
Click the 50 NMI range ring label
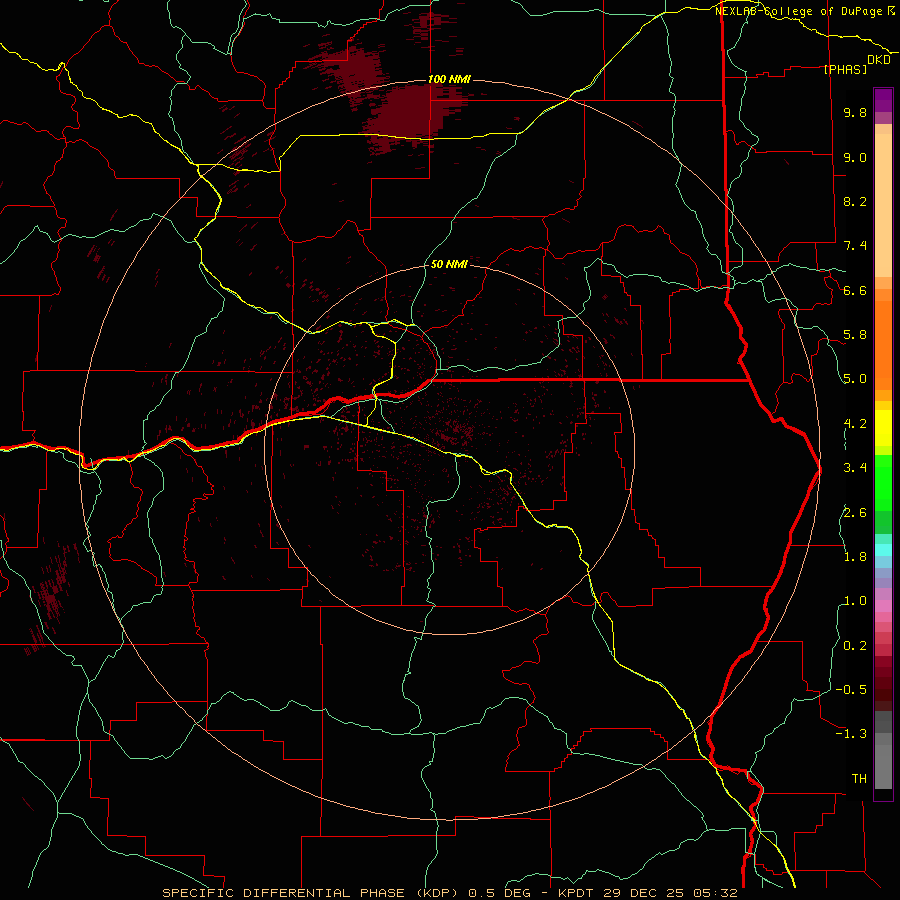449,264
